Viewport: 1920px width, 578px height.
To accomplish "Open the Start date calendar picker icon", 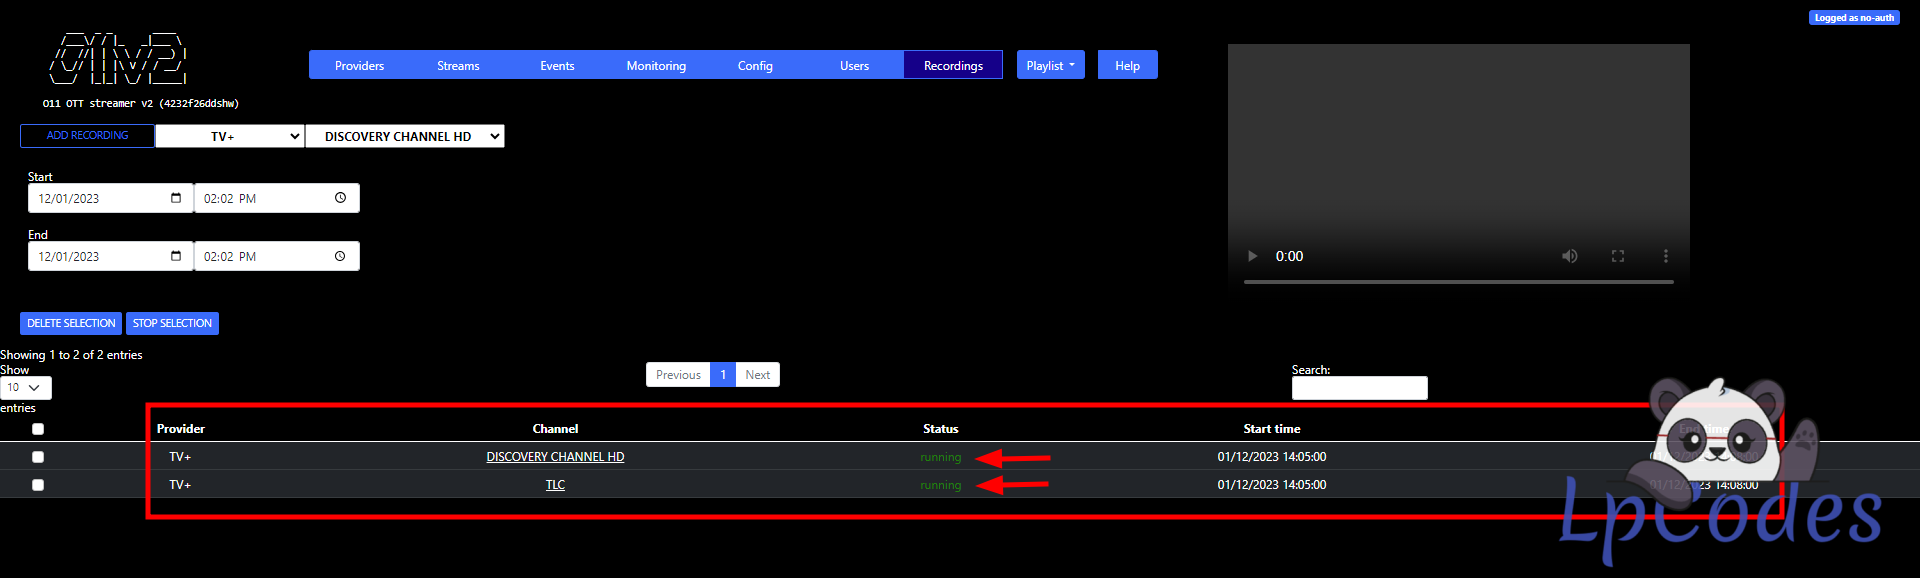I will pos(176,198).
